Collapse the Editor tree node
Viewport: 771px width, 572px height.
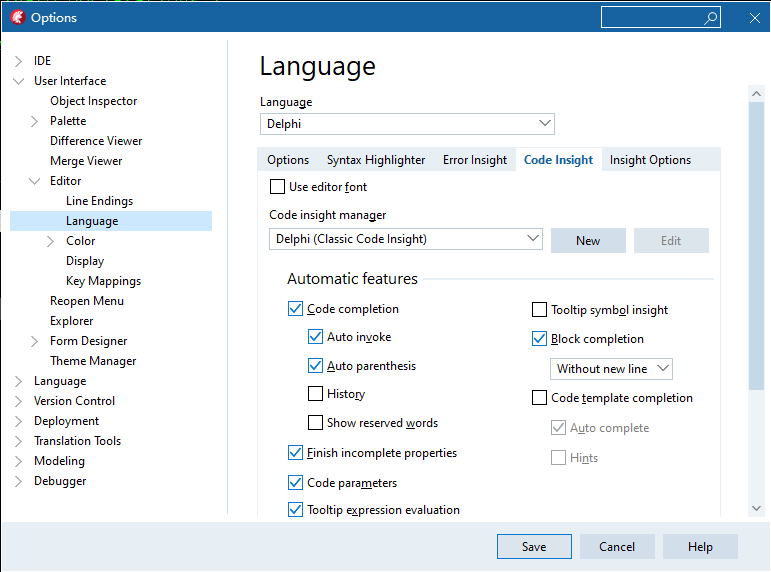coord(34,181)
